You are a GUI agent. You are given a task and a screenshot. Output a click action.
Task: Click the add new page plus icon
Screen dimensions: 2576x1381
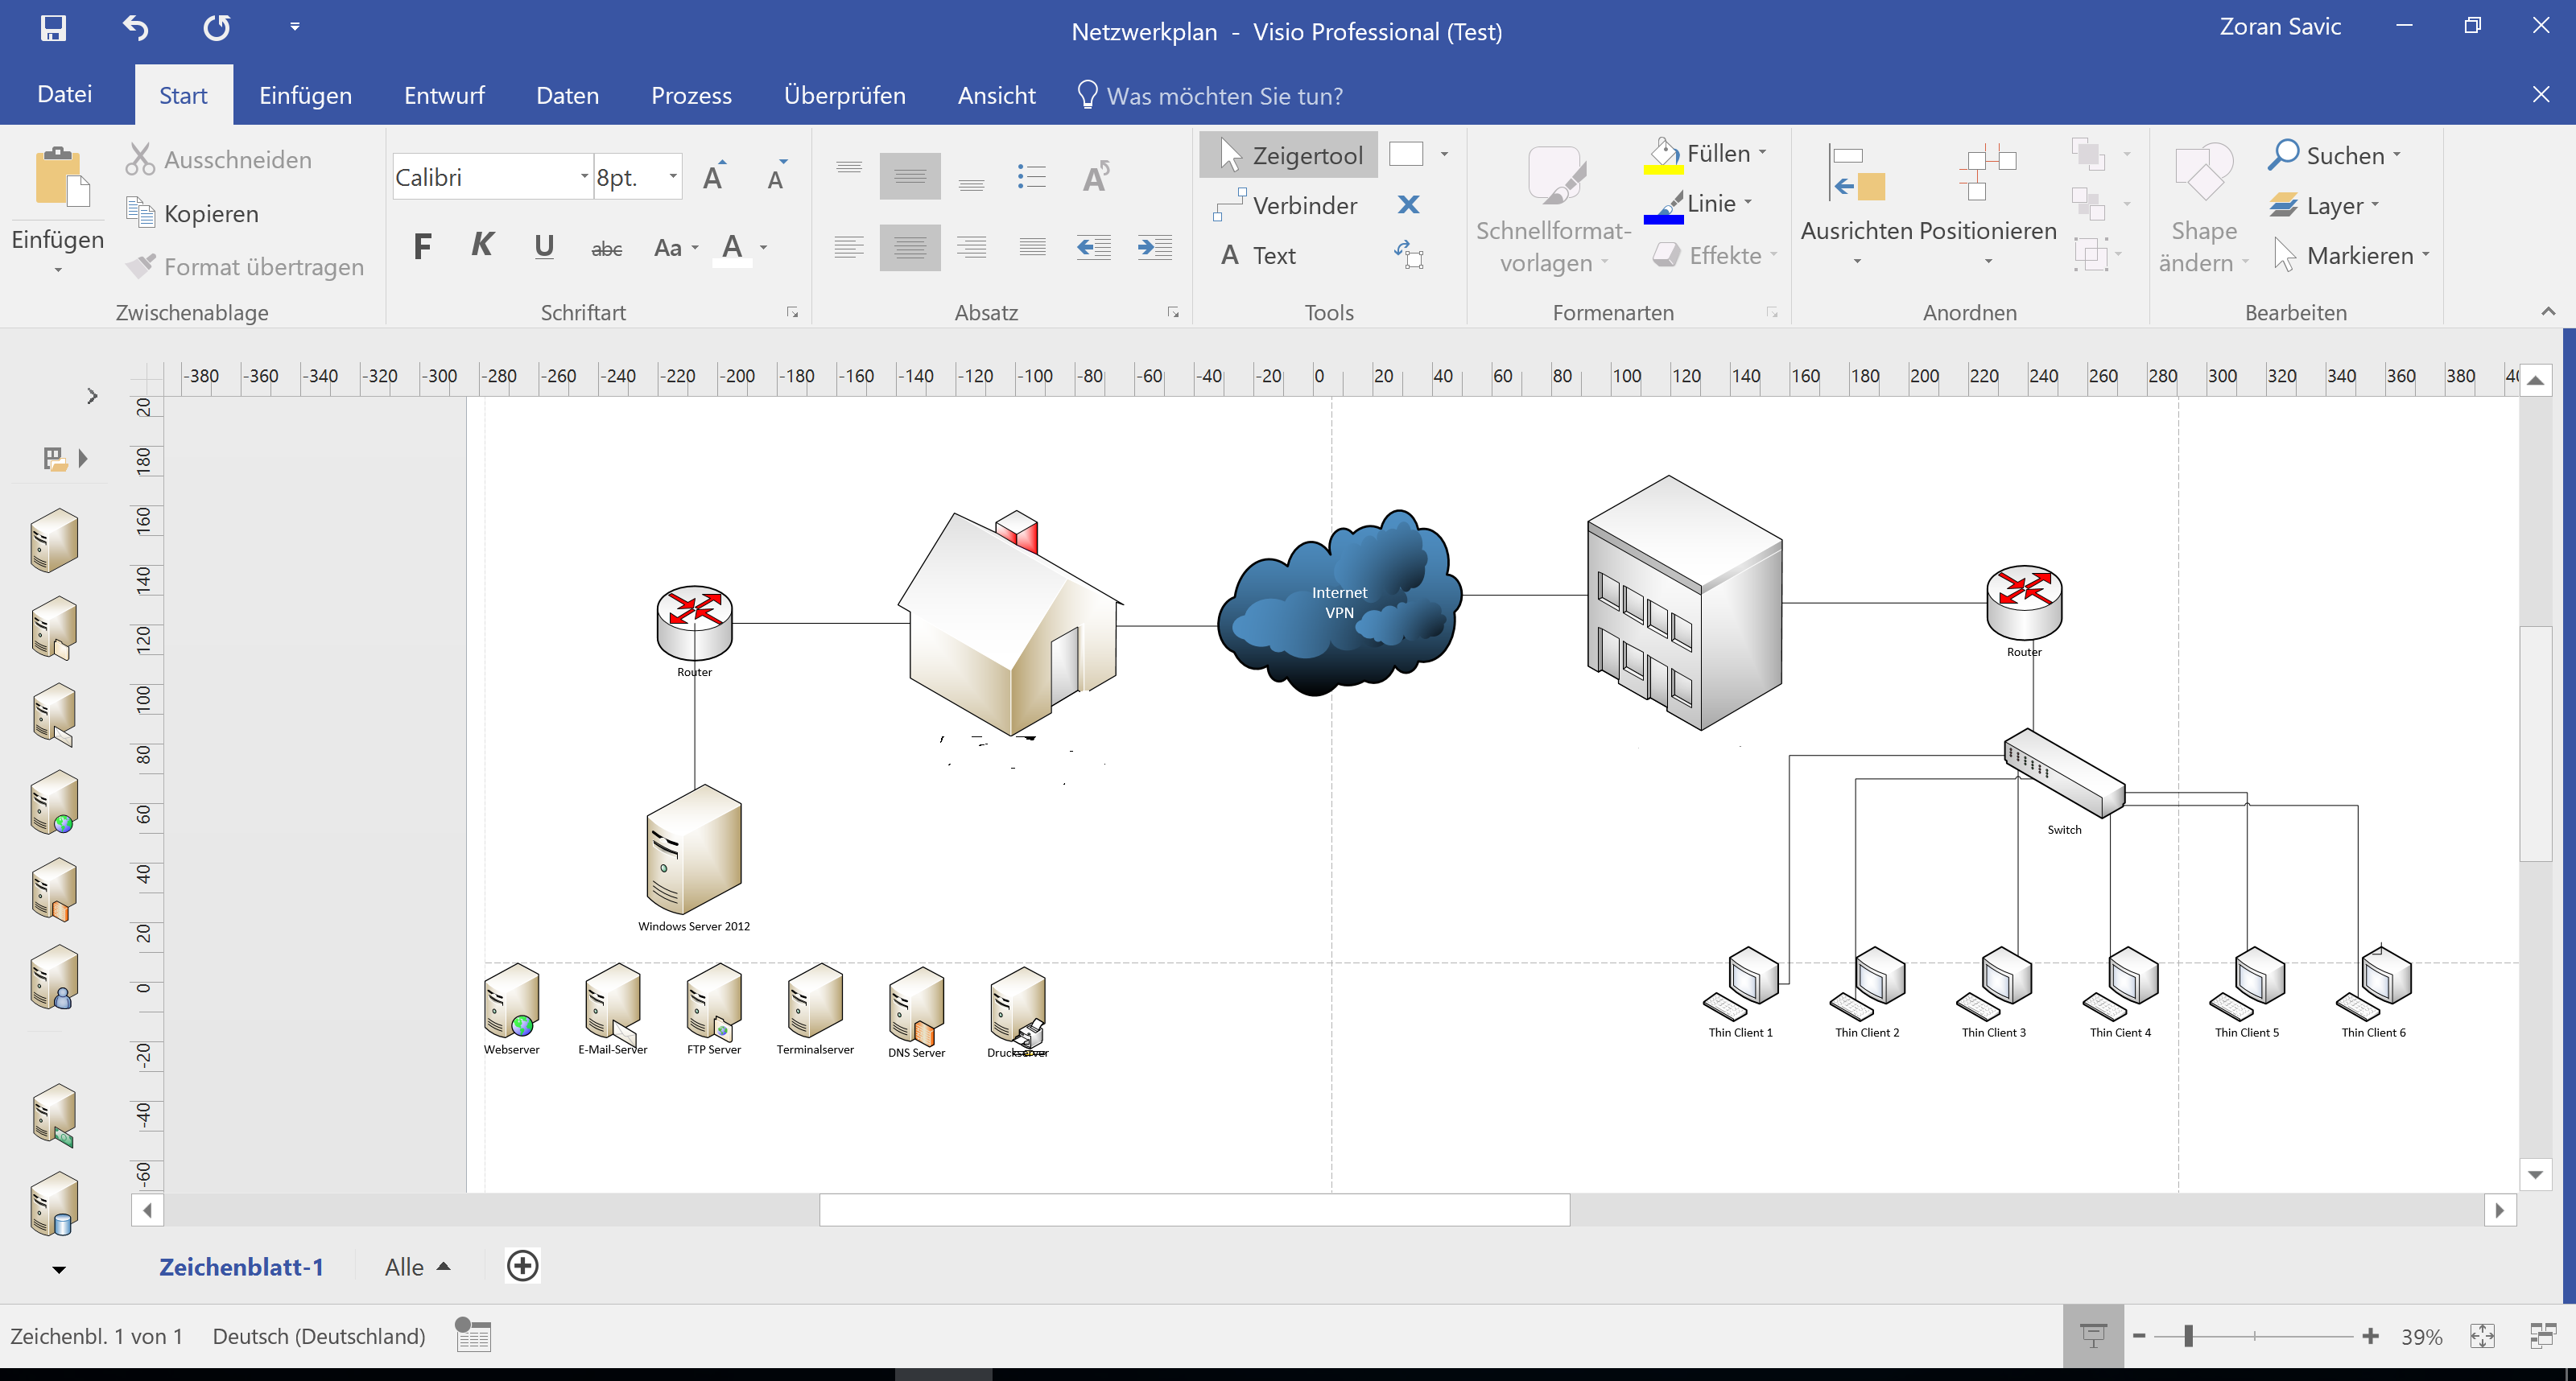click(x=522, y=1265)
